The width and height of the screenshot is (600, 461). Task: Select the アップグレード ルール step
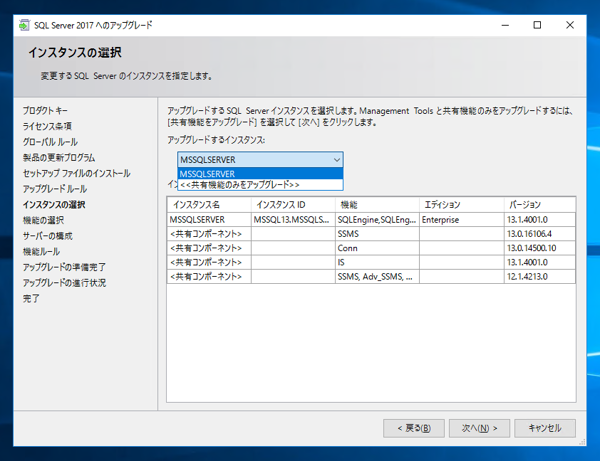tap(55, 189)
